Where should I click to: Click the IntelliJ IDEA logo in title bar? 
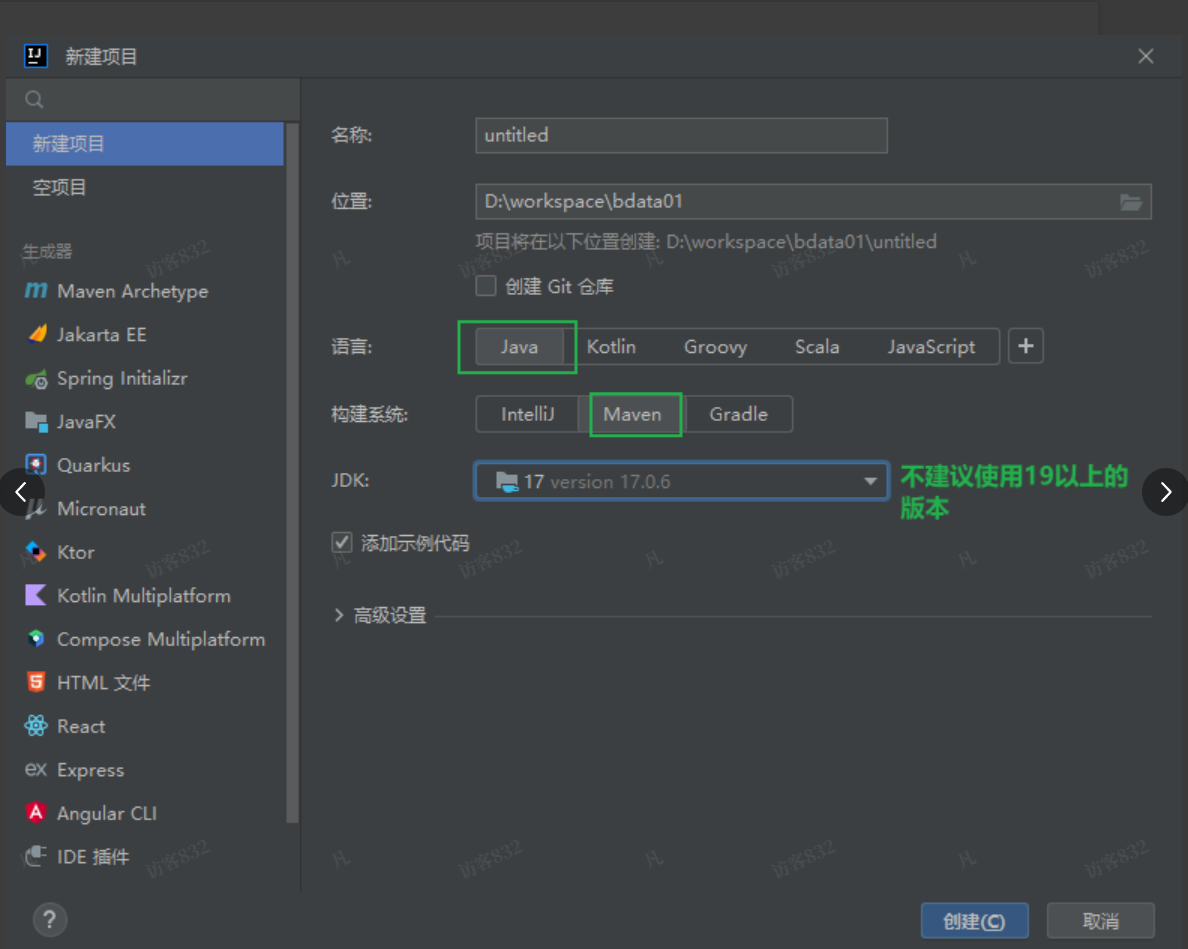36,56
